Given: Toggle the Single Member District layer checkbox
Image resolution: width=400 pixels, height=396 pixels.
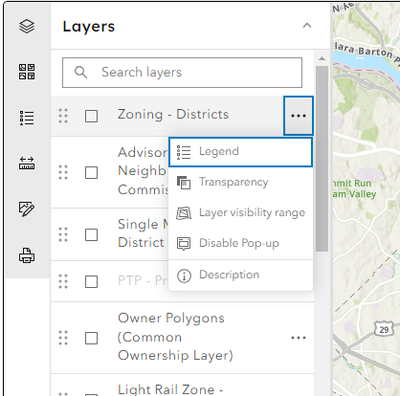Looking at the screenshot, I should (91, 235).
